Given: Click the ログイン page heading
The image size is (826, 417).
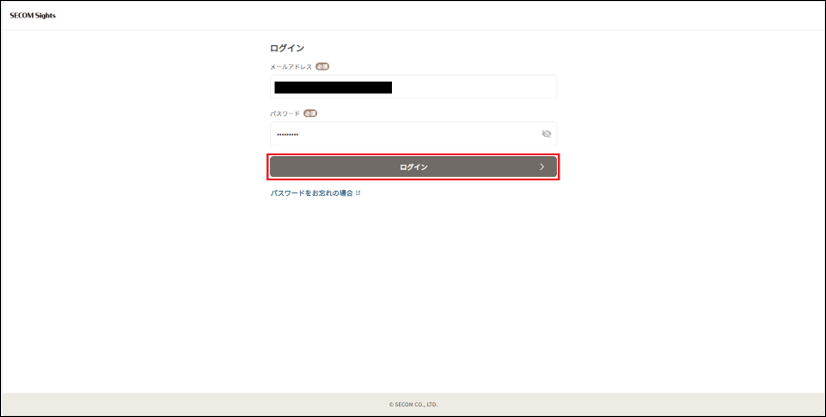Looking at the screenshot, I should click(287, 48).
